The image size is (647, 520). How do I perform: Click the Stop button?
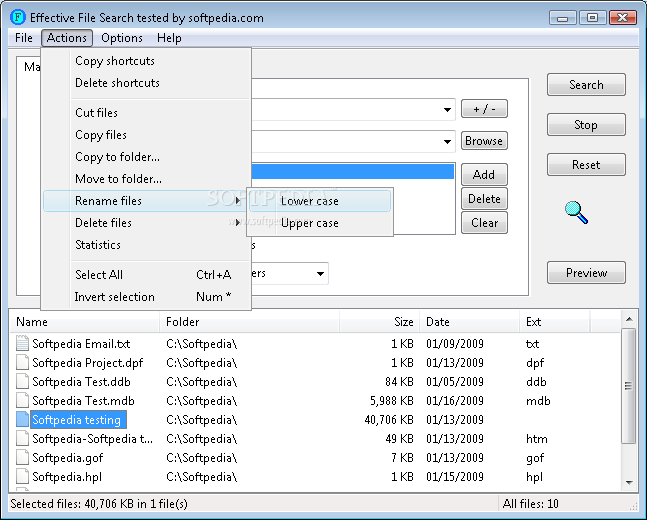(586, 125)
